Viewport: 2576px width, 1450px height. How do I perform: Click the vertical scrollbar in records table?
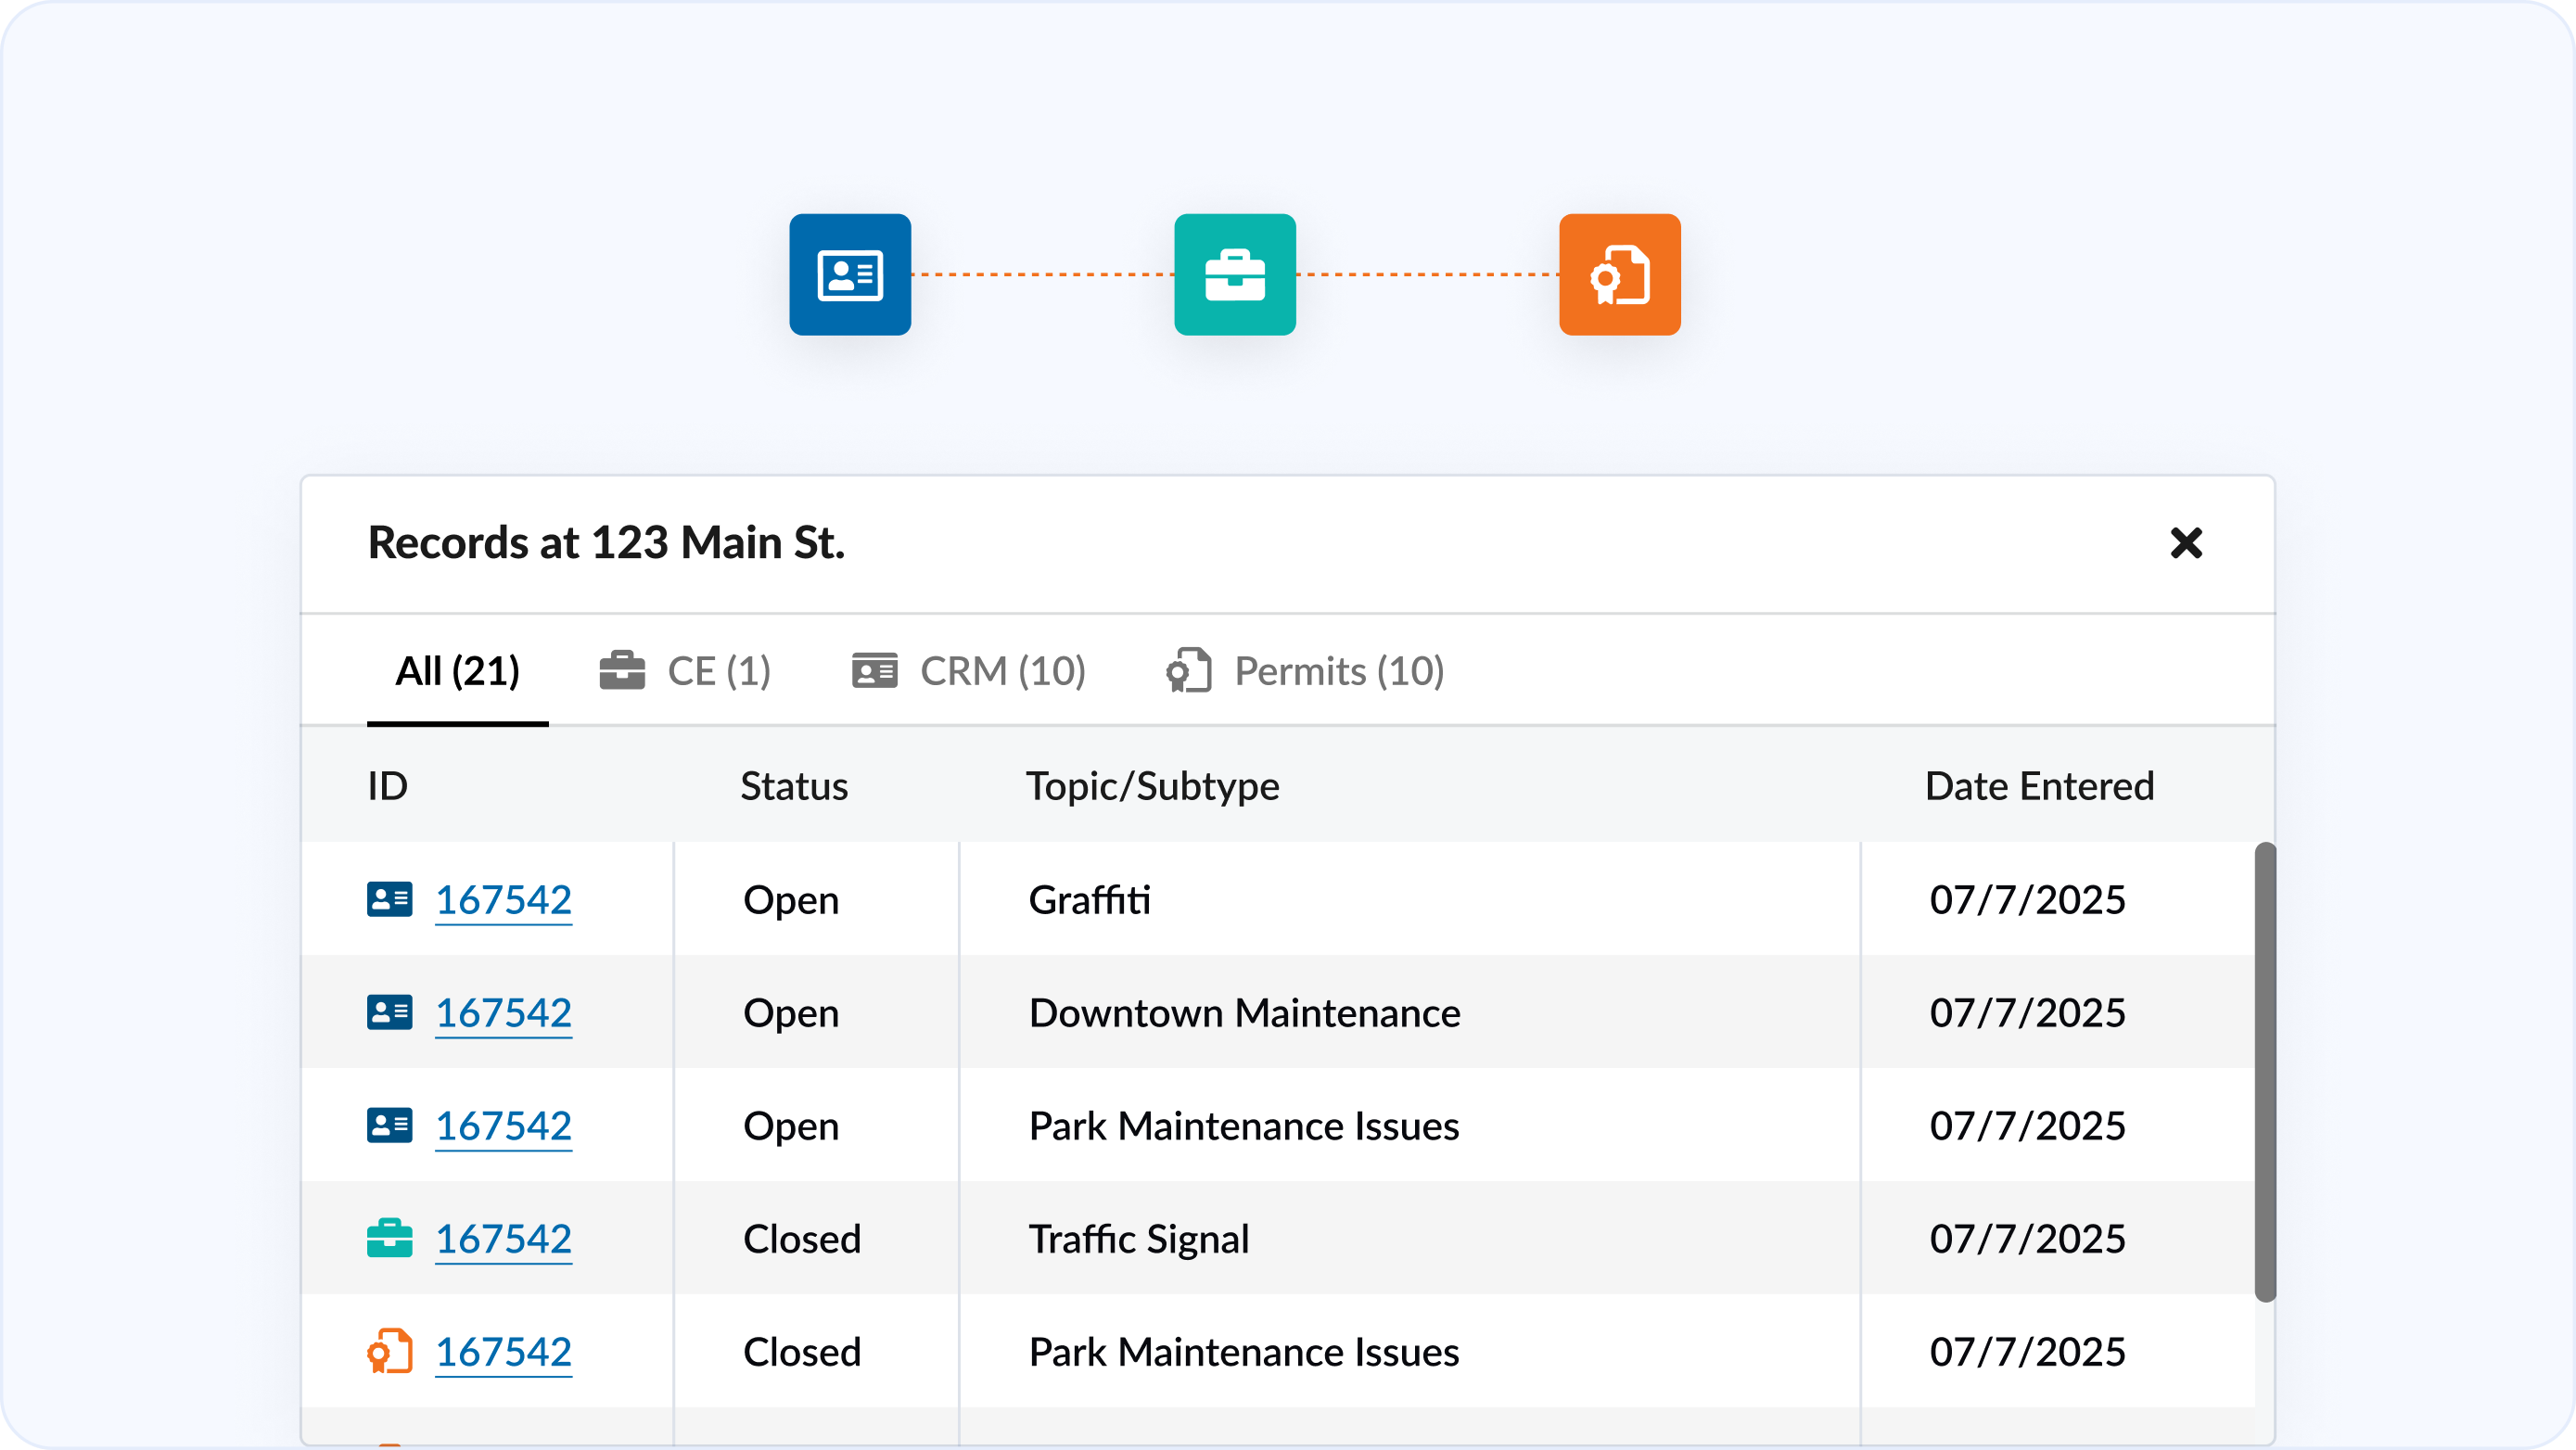tap(2265, 1071)
